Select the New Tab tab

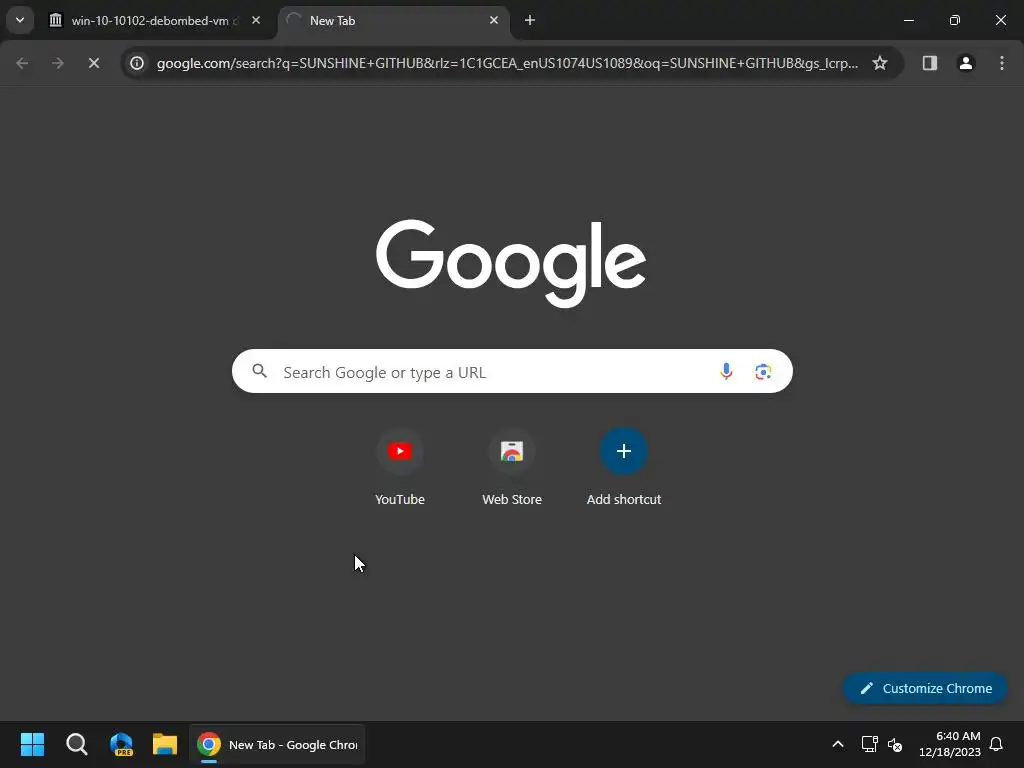pyautogui.click(x=394, y=20)
